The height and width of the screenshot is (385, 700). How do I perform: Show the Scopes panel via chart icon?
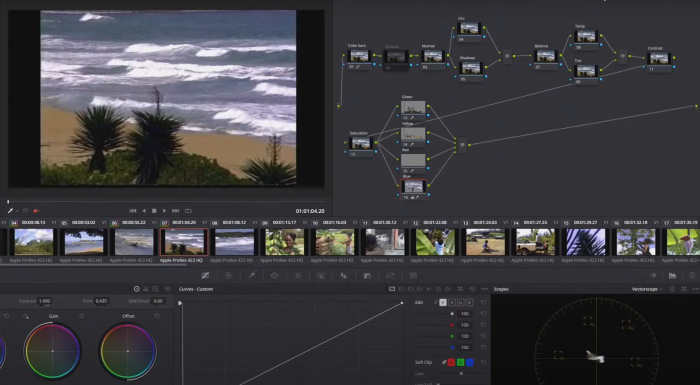672,276
